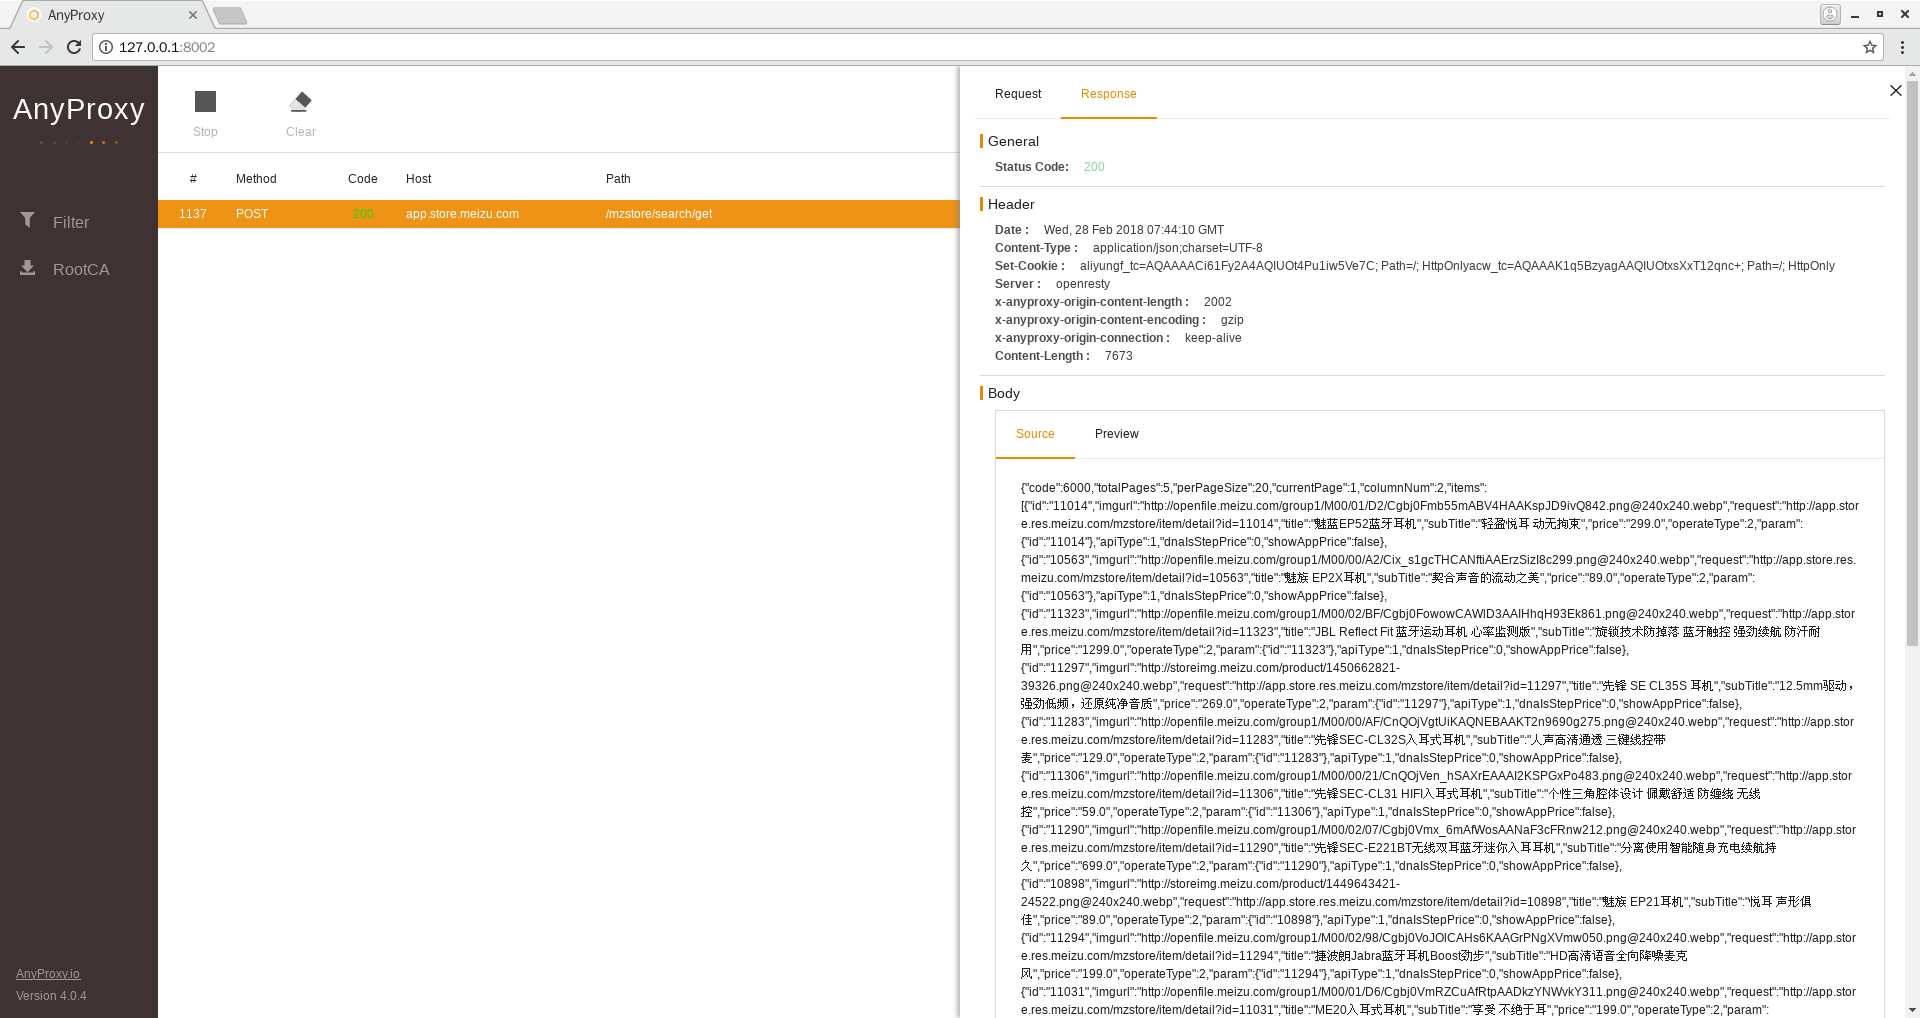
Task: Go back with browser back arrow
Action: [18, 47]
